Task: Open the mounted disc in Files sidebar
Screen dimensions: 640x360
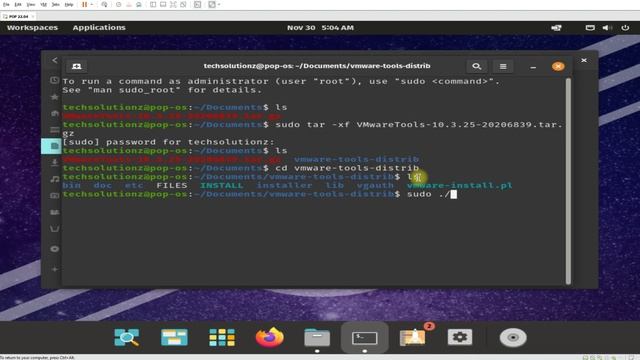Action: click(54, 249)
